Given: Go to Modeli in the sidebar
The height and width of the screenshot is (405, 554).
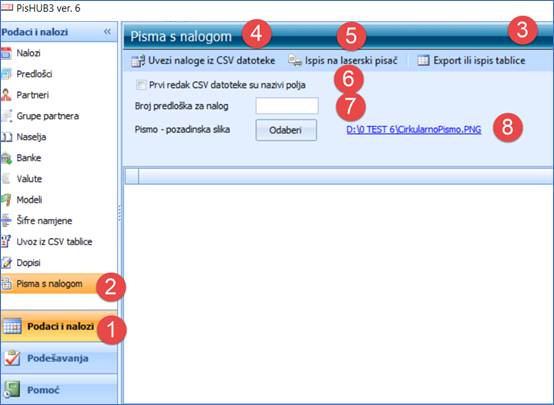Looking at the screenshot, I should [x=29, y=200].
